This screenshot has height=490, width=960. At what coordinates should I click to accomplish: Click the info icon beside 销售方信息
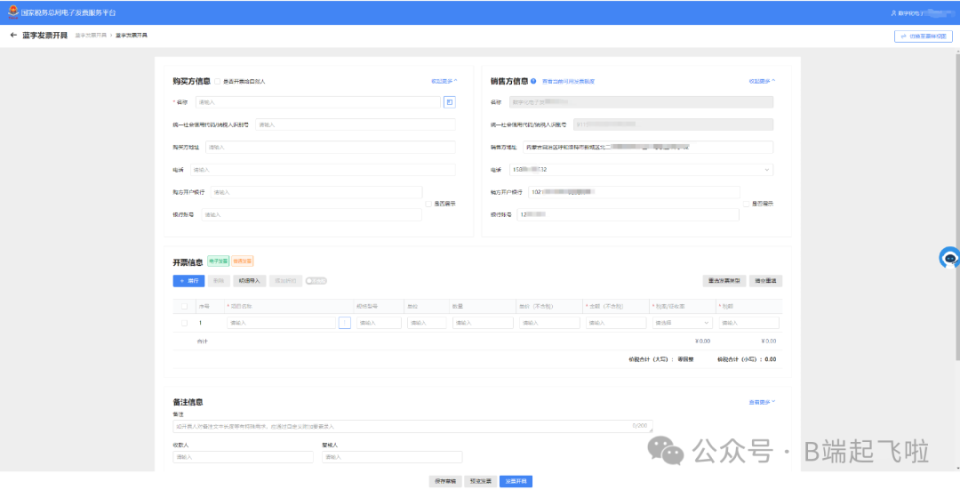(x=533, y=81)
